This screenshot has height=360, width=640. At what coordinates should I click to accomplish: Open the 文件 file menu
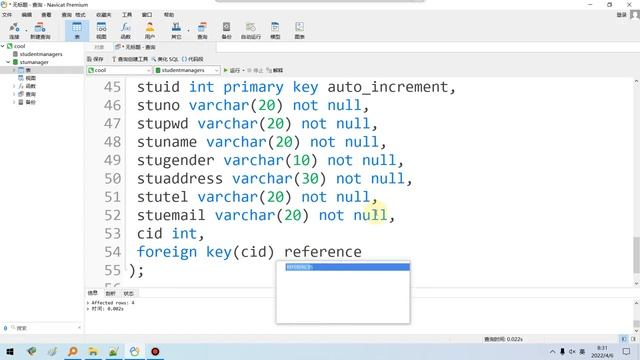[x=7, y=15]
